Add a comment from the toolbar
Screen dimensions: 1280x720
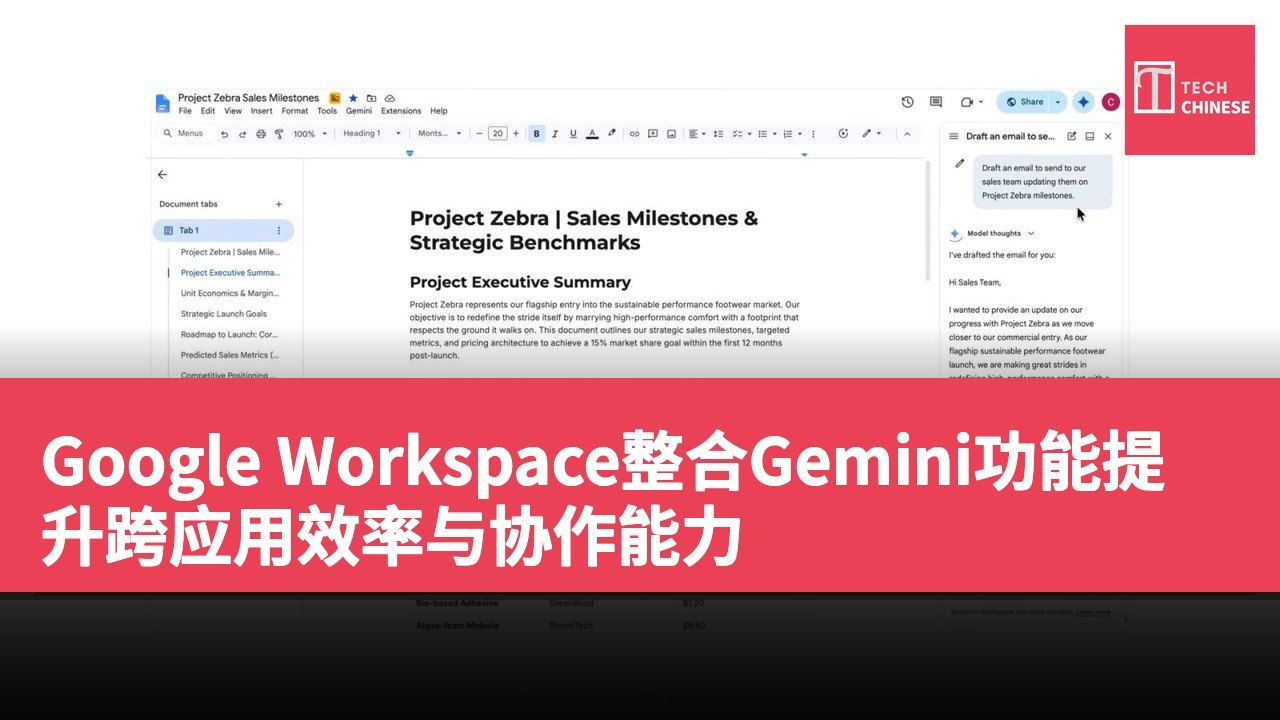653,133
